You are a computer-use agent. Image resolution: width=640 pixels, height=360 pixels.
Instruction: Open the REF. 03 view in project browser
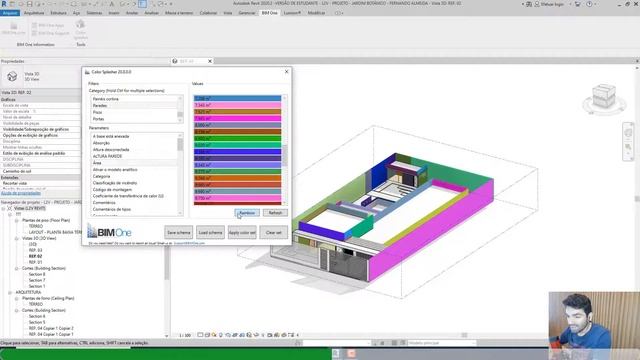point(36,250)
